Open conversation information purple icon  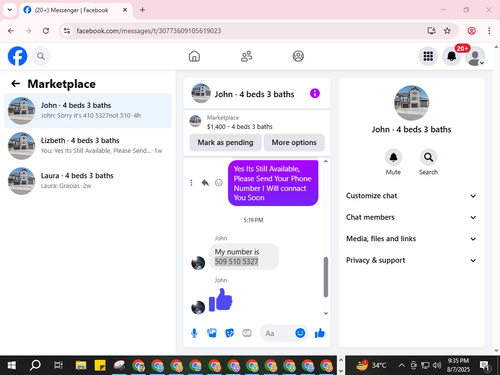(x=315, y=93)
